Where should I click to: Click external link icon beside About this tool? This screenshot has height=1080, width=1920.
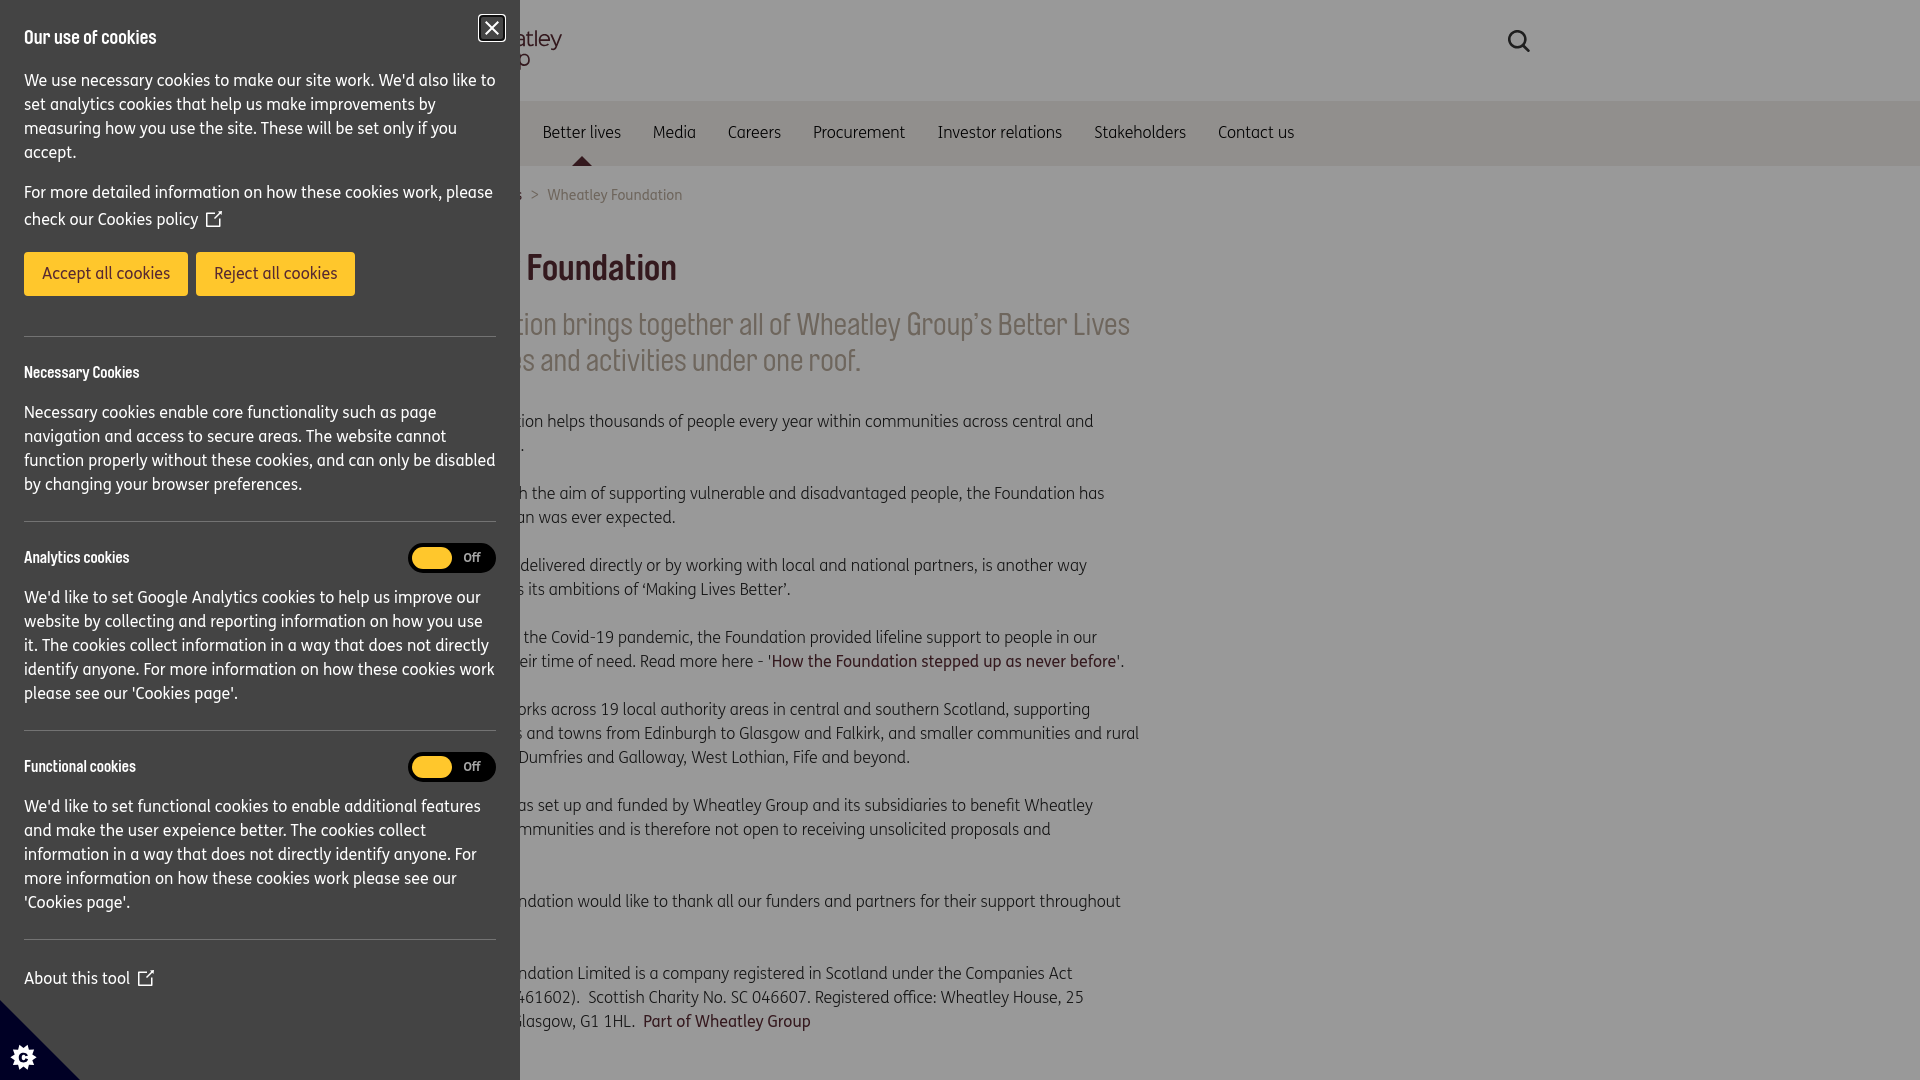[x=146, y=978]
